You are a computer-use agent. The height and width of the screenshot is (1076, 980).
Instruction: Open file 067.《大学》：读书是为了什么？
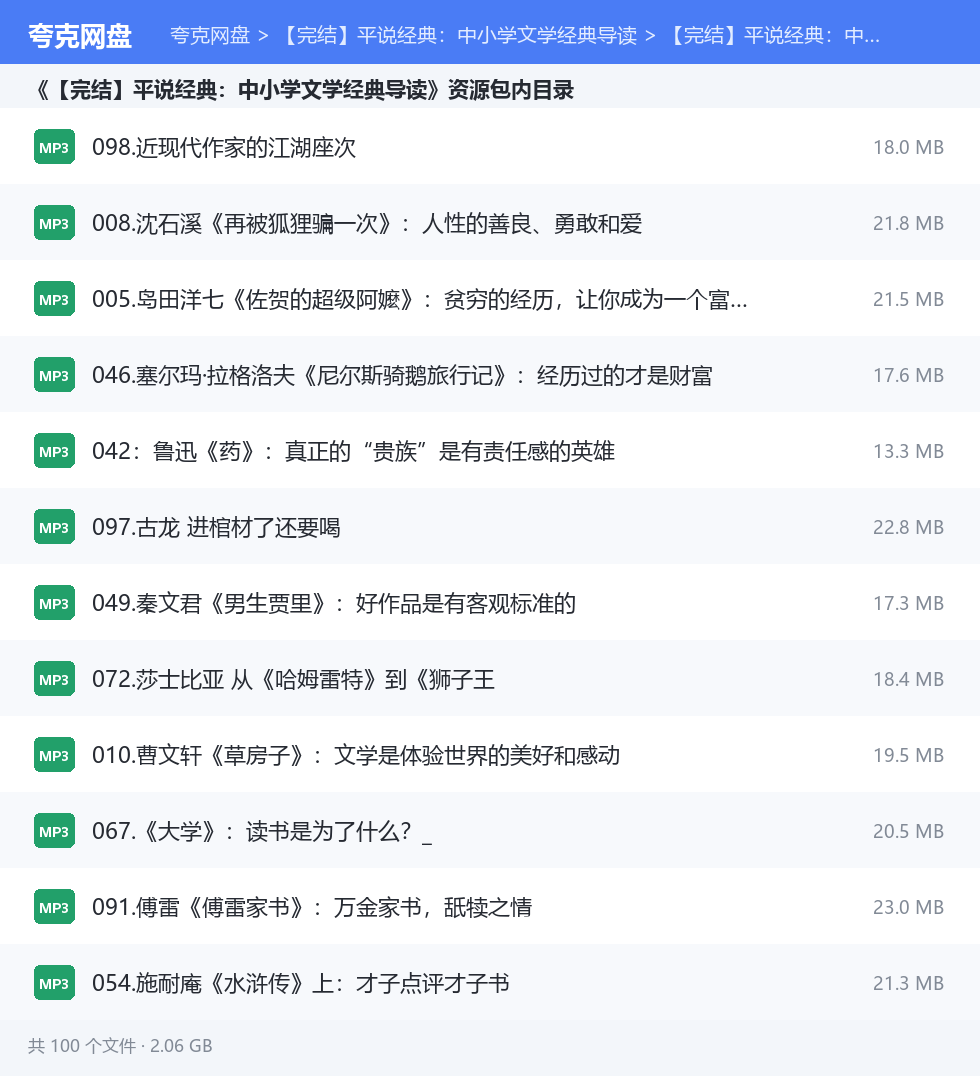(262, 831)
